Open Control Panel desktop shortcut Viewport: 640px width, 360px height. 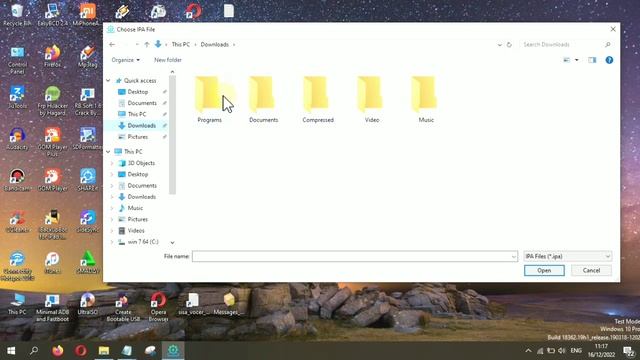click(17, 60)
